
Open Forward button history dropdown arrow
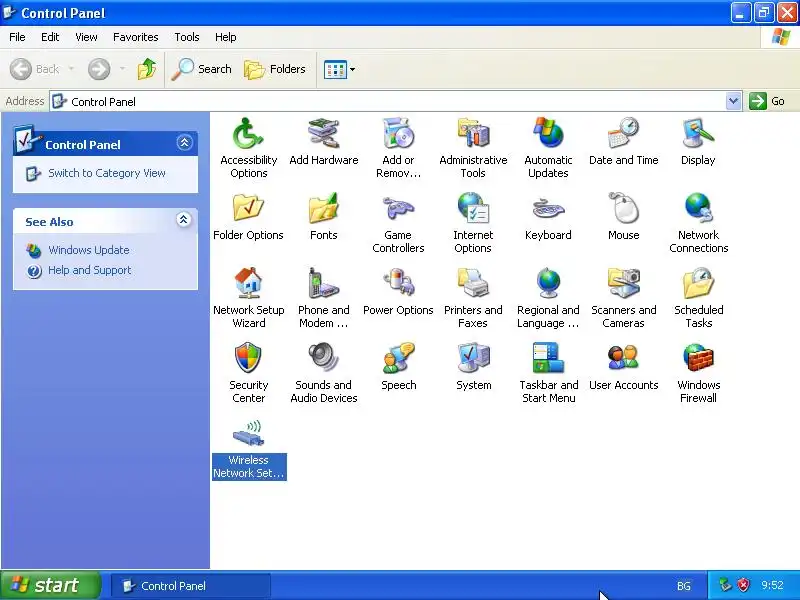(122, 69)
